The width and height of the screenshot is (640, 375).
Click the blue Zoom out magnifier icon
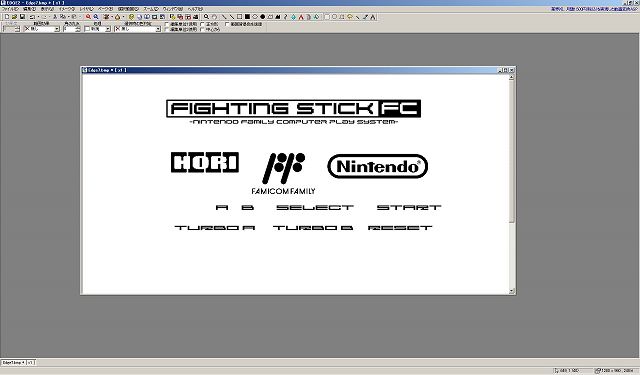96,17
